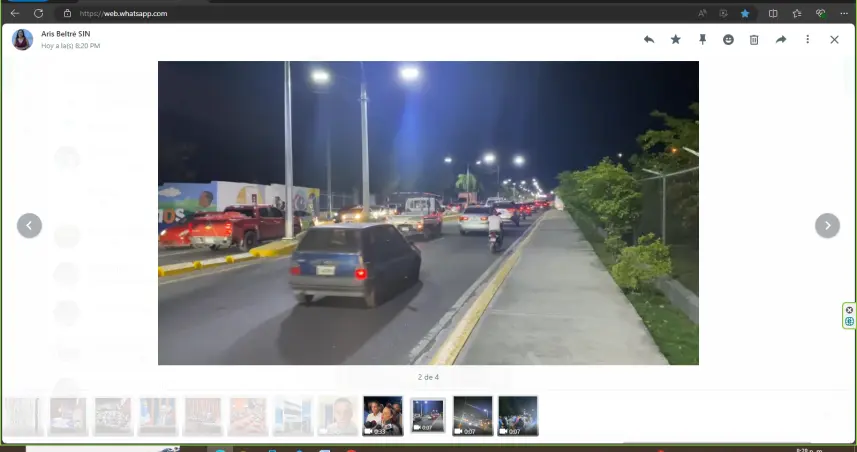Select the currently highlighted street video thumbnail
The width and height of the screenshot is (857, 452).
click(428, 416)
